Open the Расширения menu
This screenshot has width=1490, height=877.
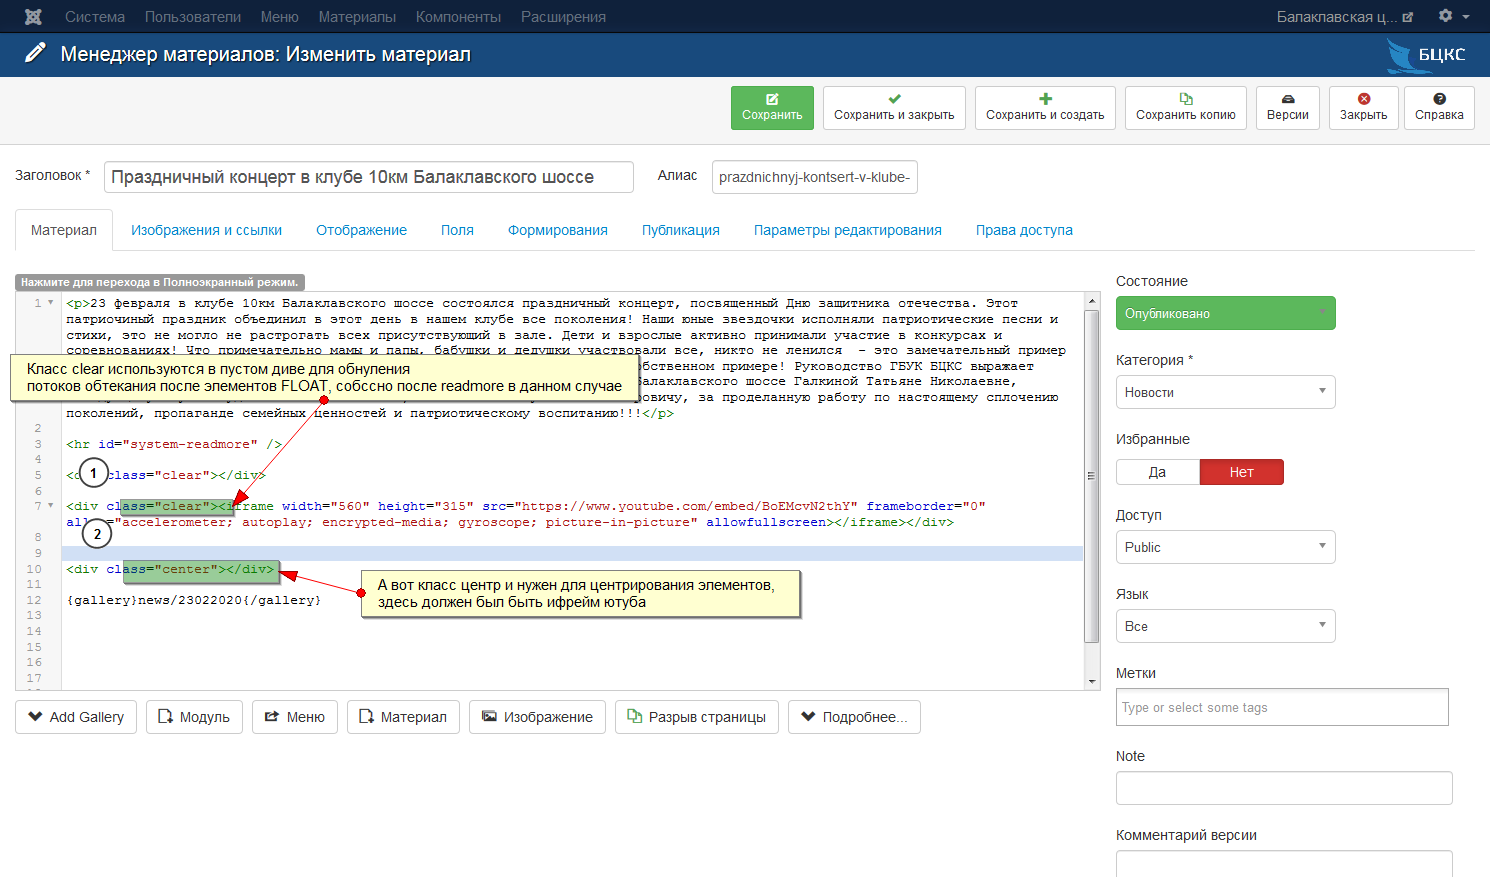point(563,17)
